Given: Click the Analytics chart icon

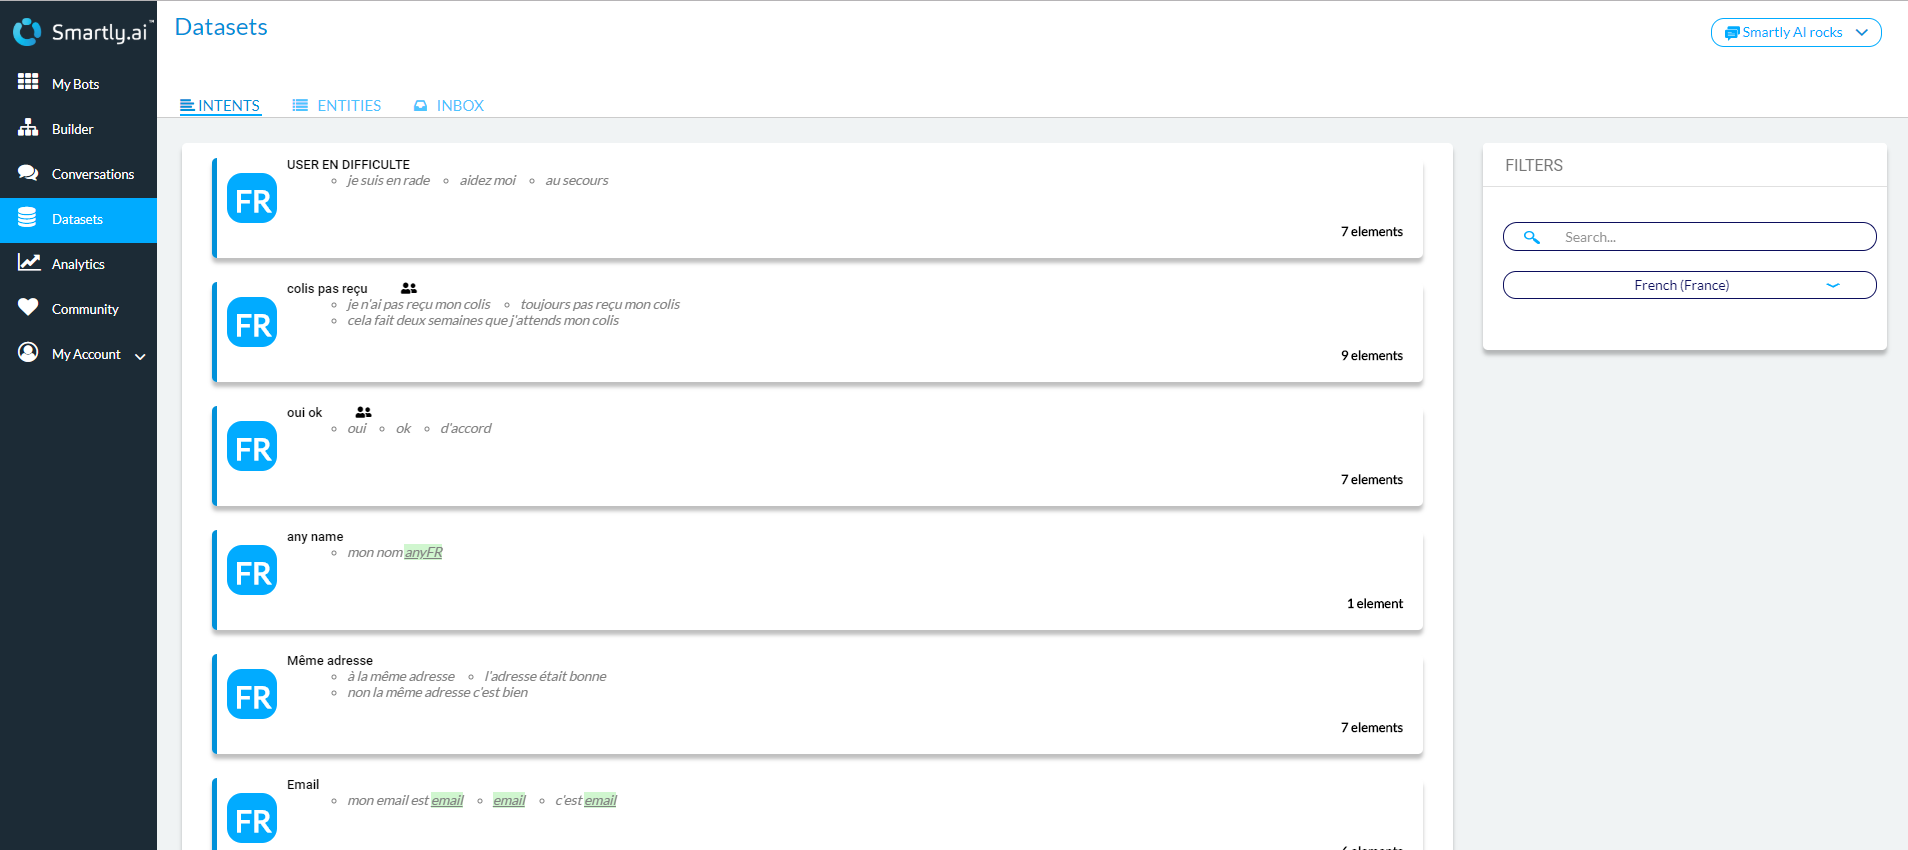Looking at the screenshot, I should [29, 262].
